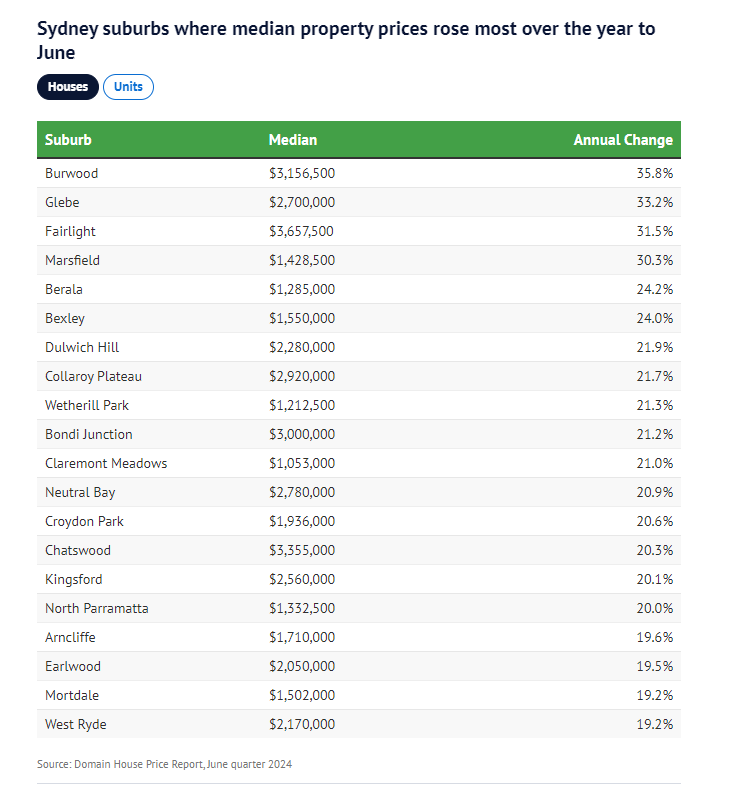Select the Marsfield table row
751x797 pixels.
358,260
